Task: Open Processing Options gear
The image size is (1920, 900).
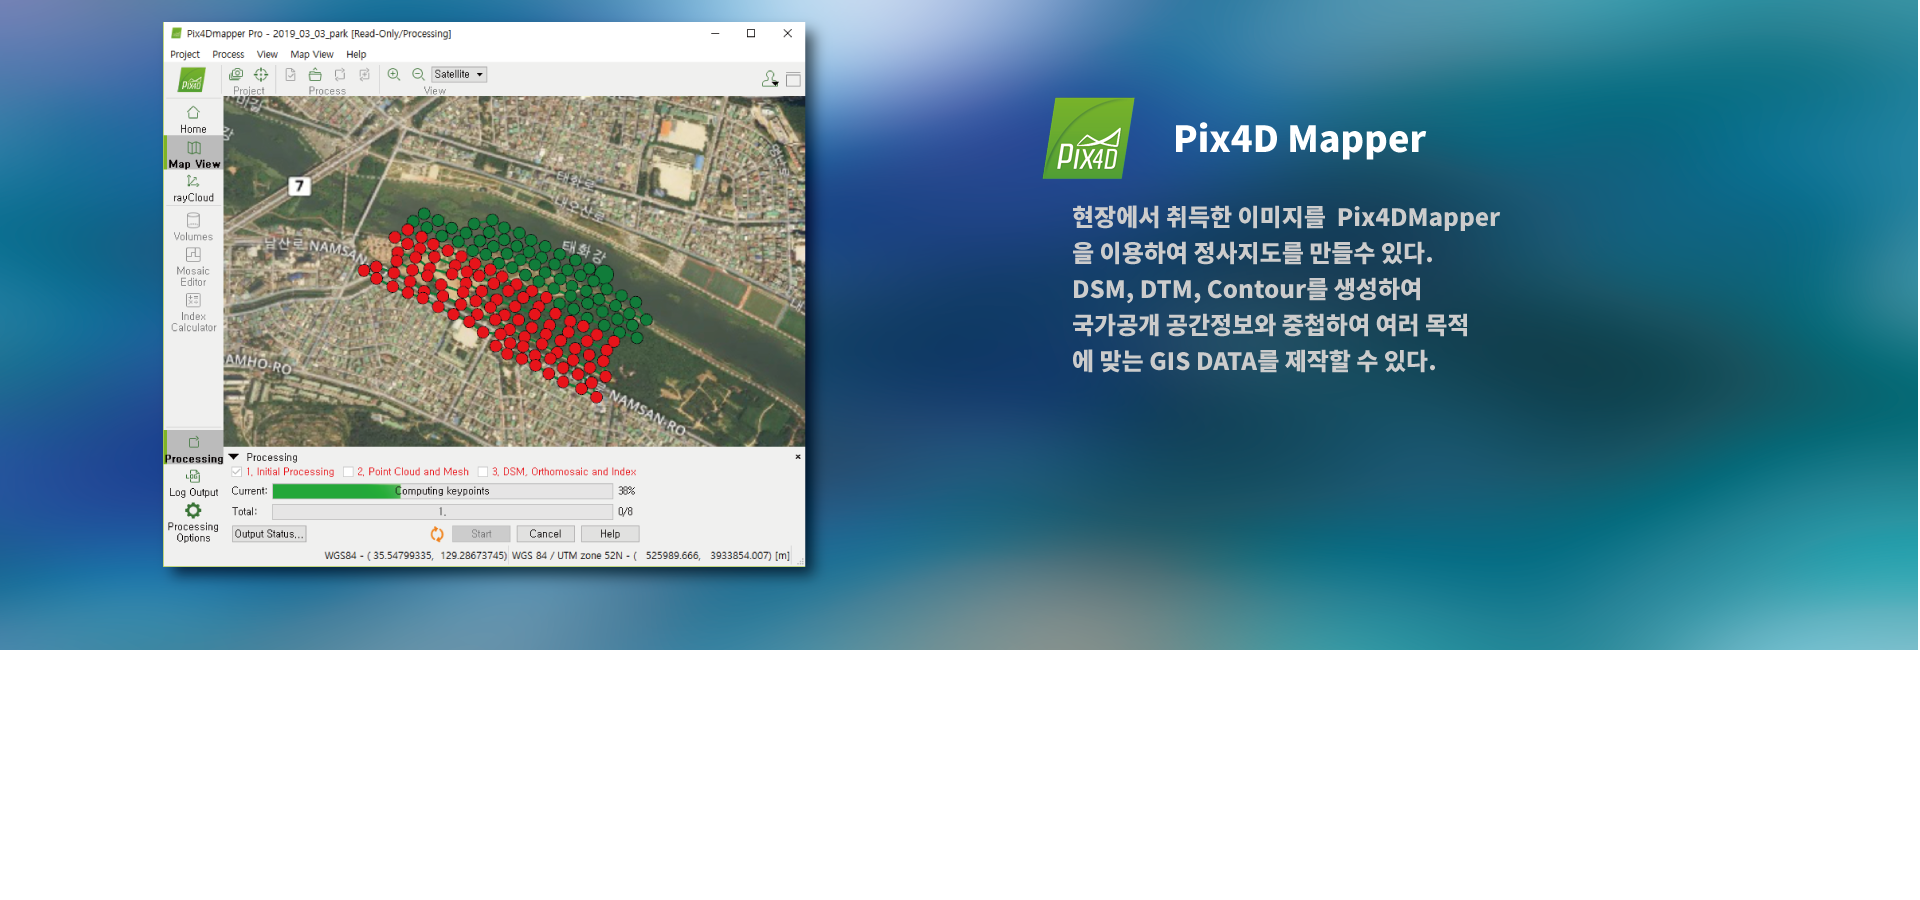Action: (193, 510)
